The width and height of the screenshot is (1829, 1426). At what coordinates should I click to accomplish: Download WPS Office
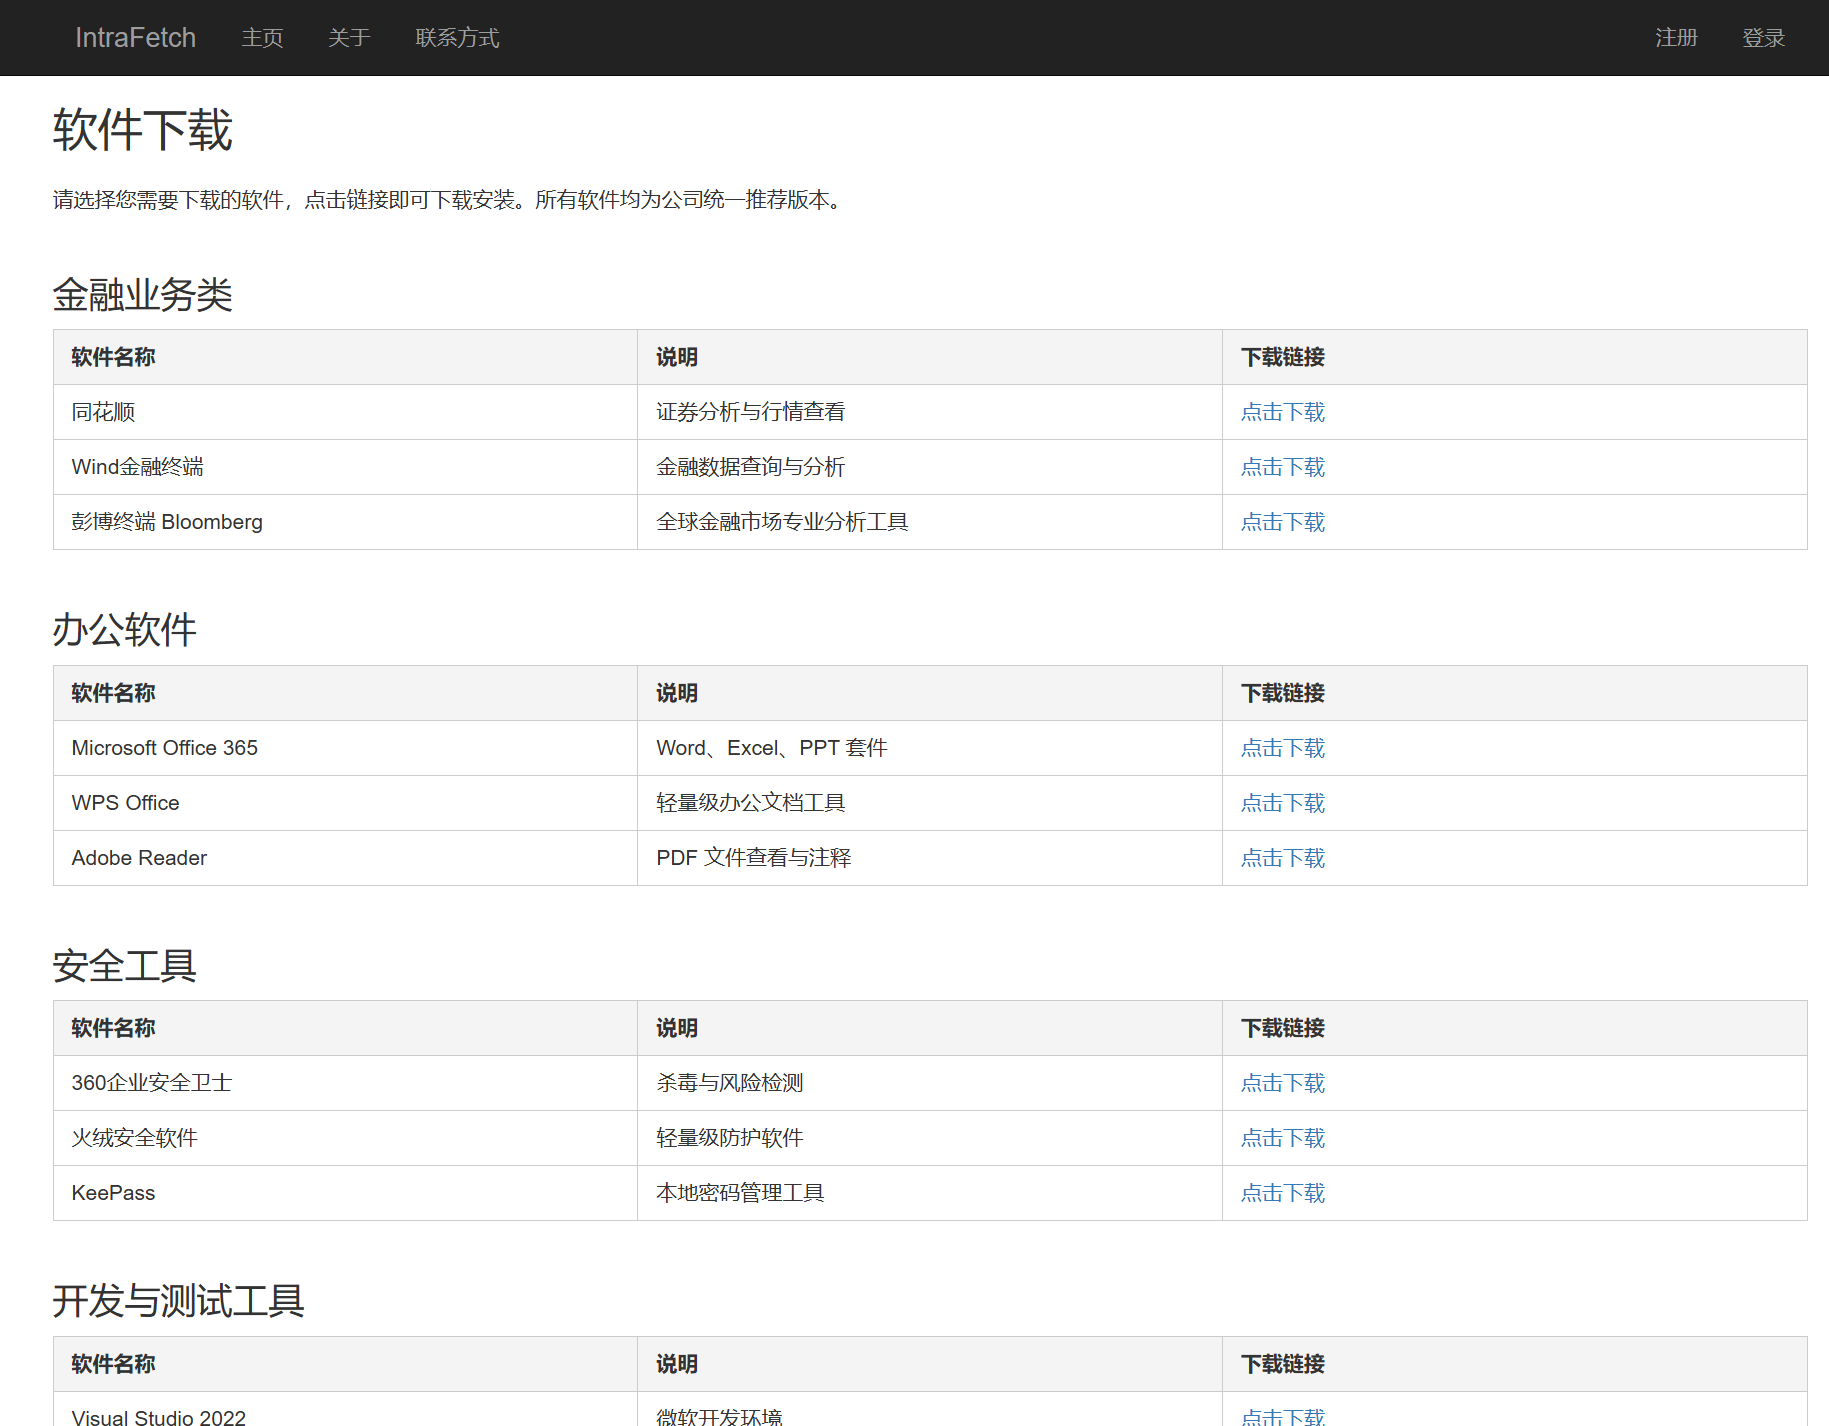point(1282,803)
